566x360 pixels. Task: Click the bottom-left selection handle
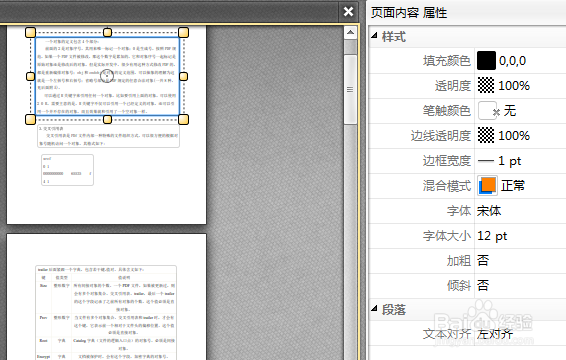pyautogui.click(x=31, y=119)
